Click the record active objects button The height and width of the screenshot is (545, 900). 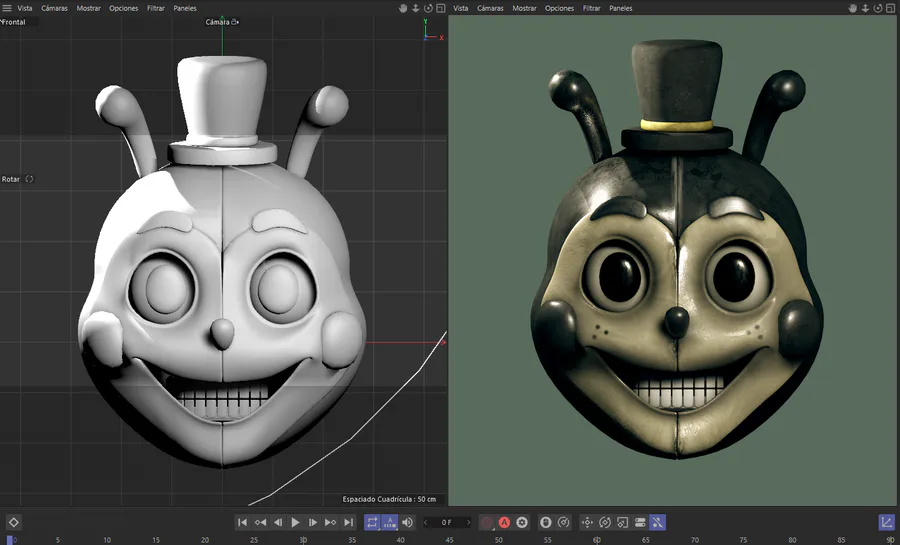(487, 522)
